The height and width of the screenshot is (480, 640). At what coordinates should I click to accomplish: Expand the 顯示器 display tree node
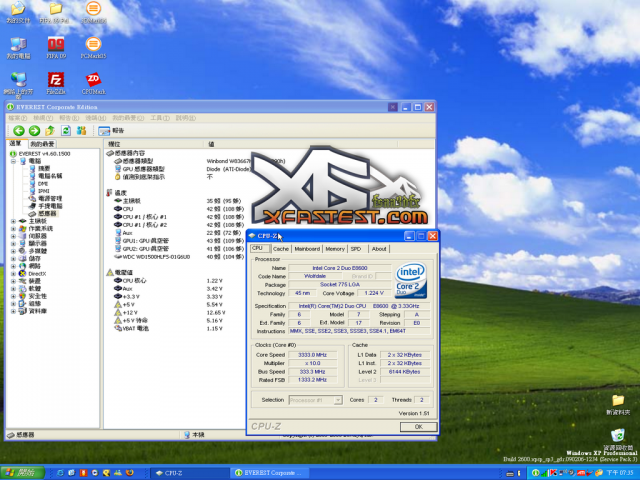click(13, 244)
